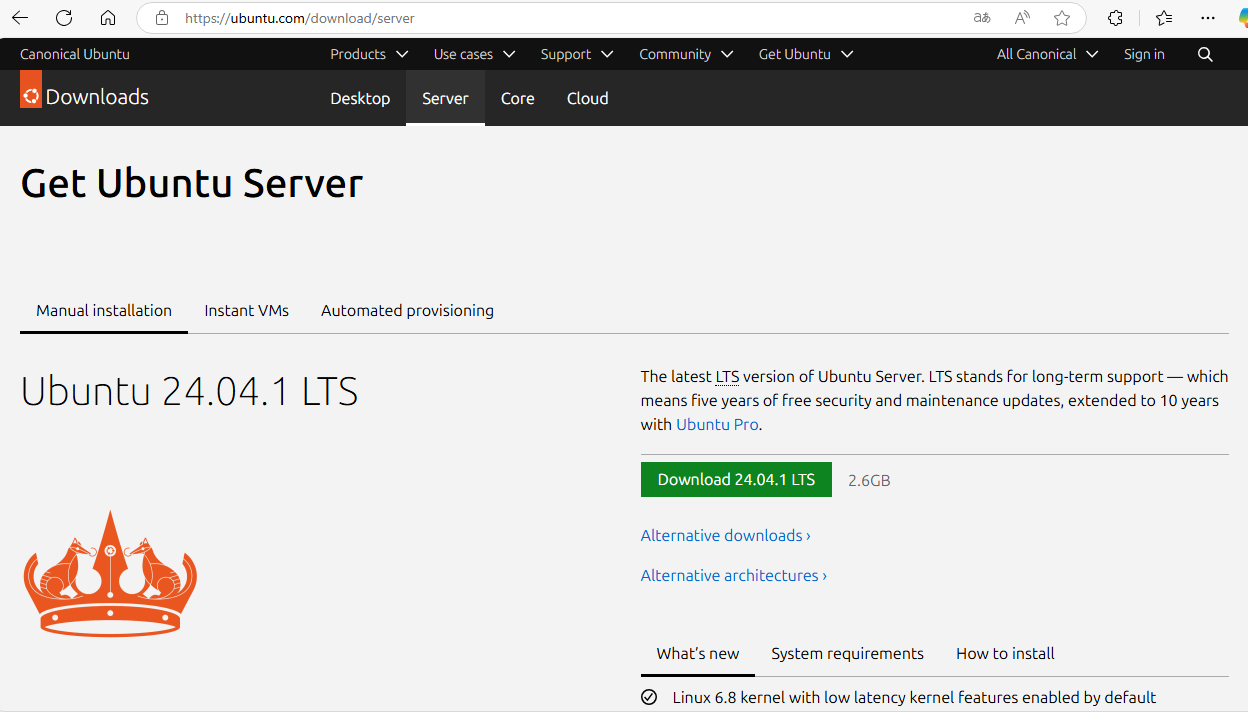Click the Get Ubuntu Server heading
Viewport: 1248px width, 712px height.
[191, 184]
